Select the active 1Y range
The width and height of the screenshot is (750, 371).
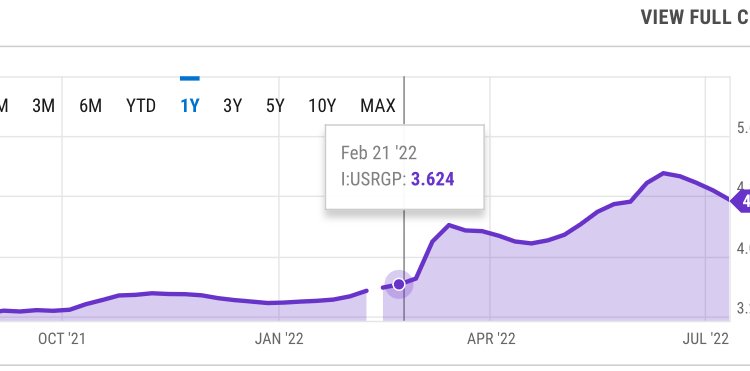pyautogui.click(x=190, y=106)
